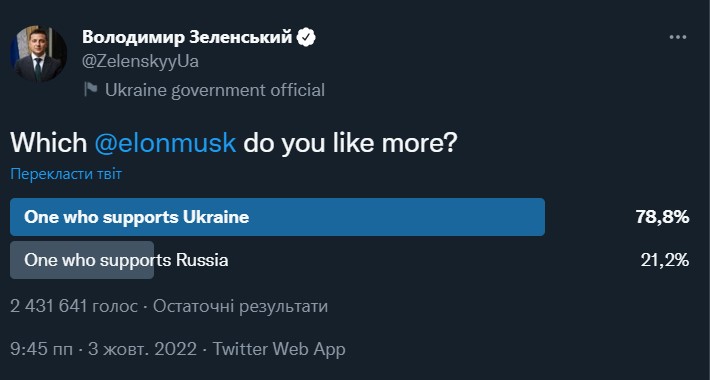Open the 9:45 пп tweet timestamp

coord(41,349)
